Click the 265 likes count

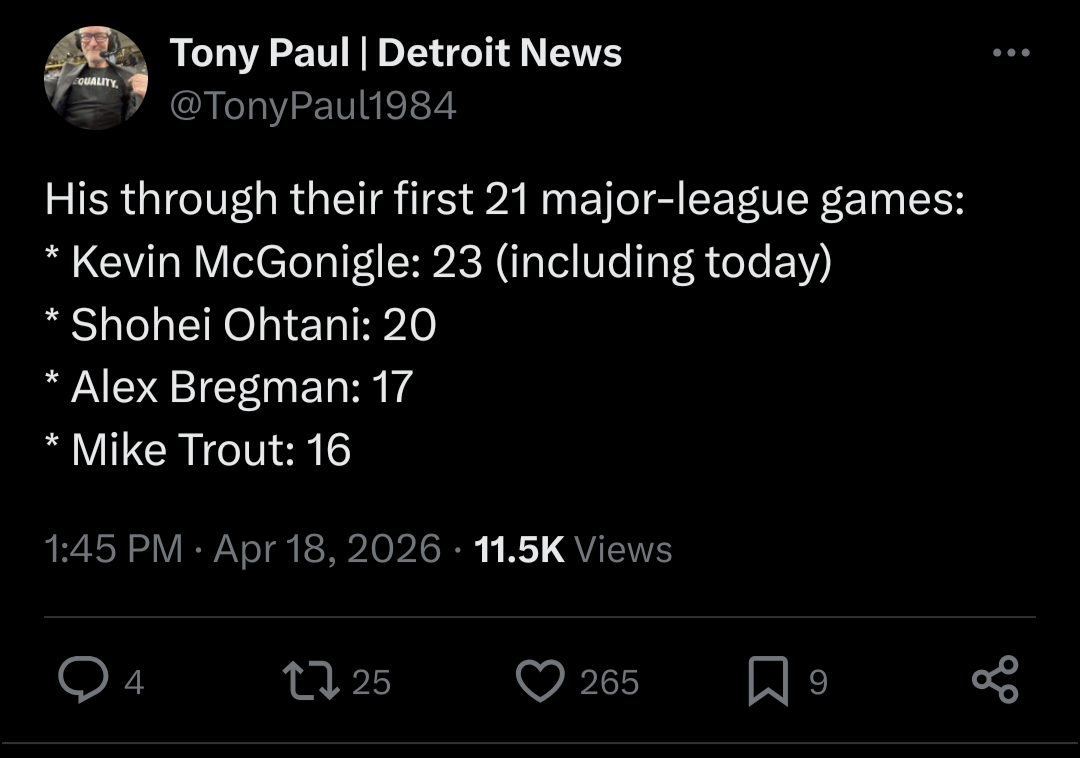point(609,682)
